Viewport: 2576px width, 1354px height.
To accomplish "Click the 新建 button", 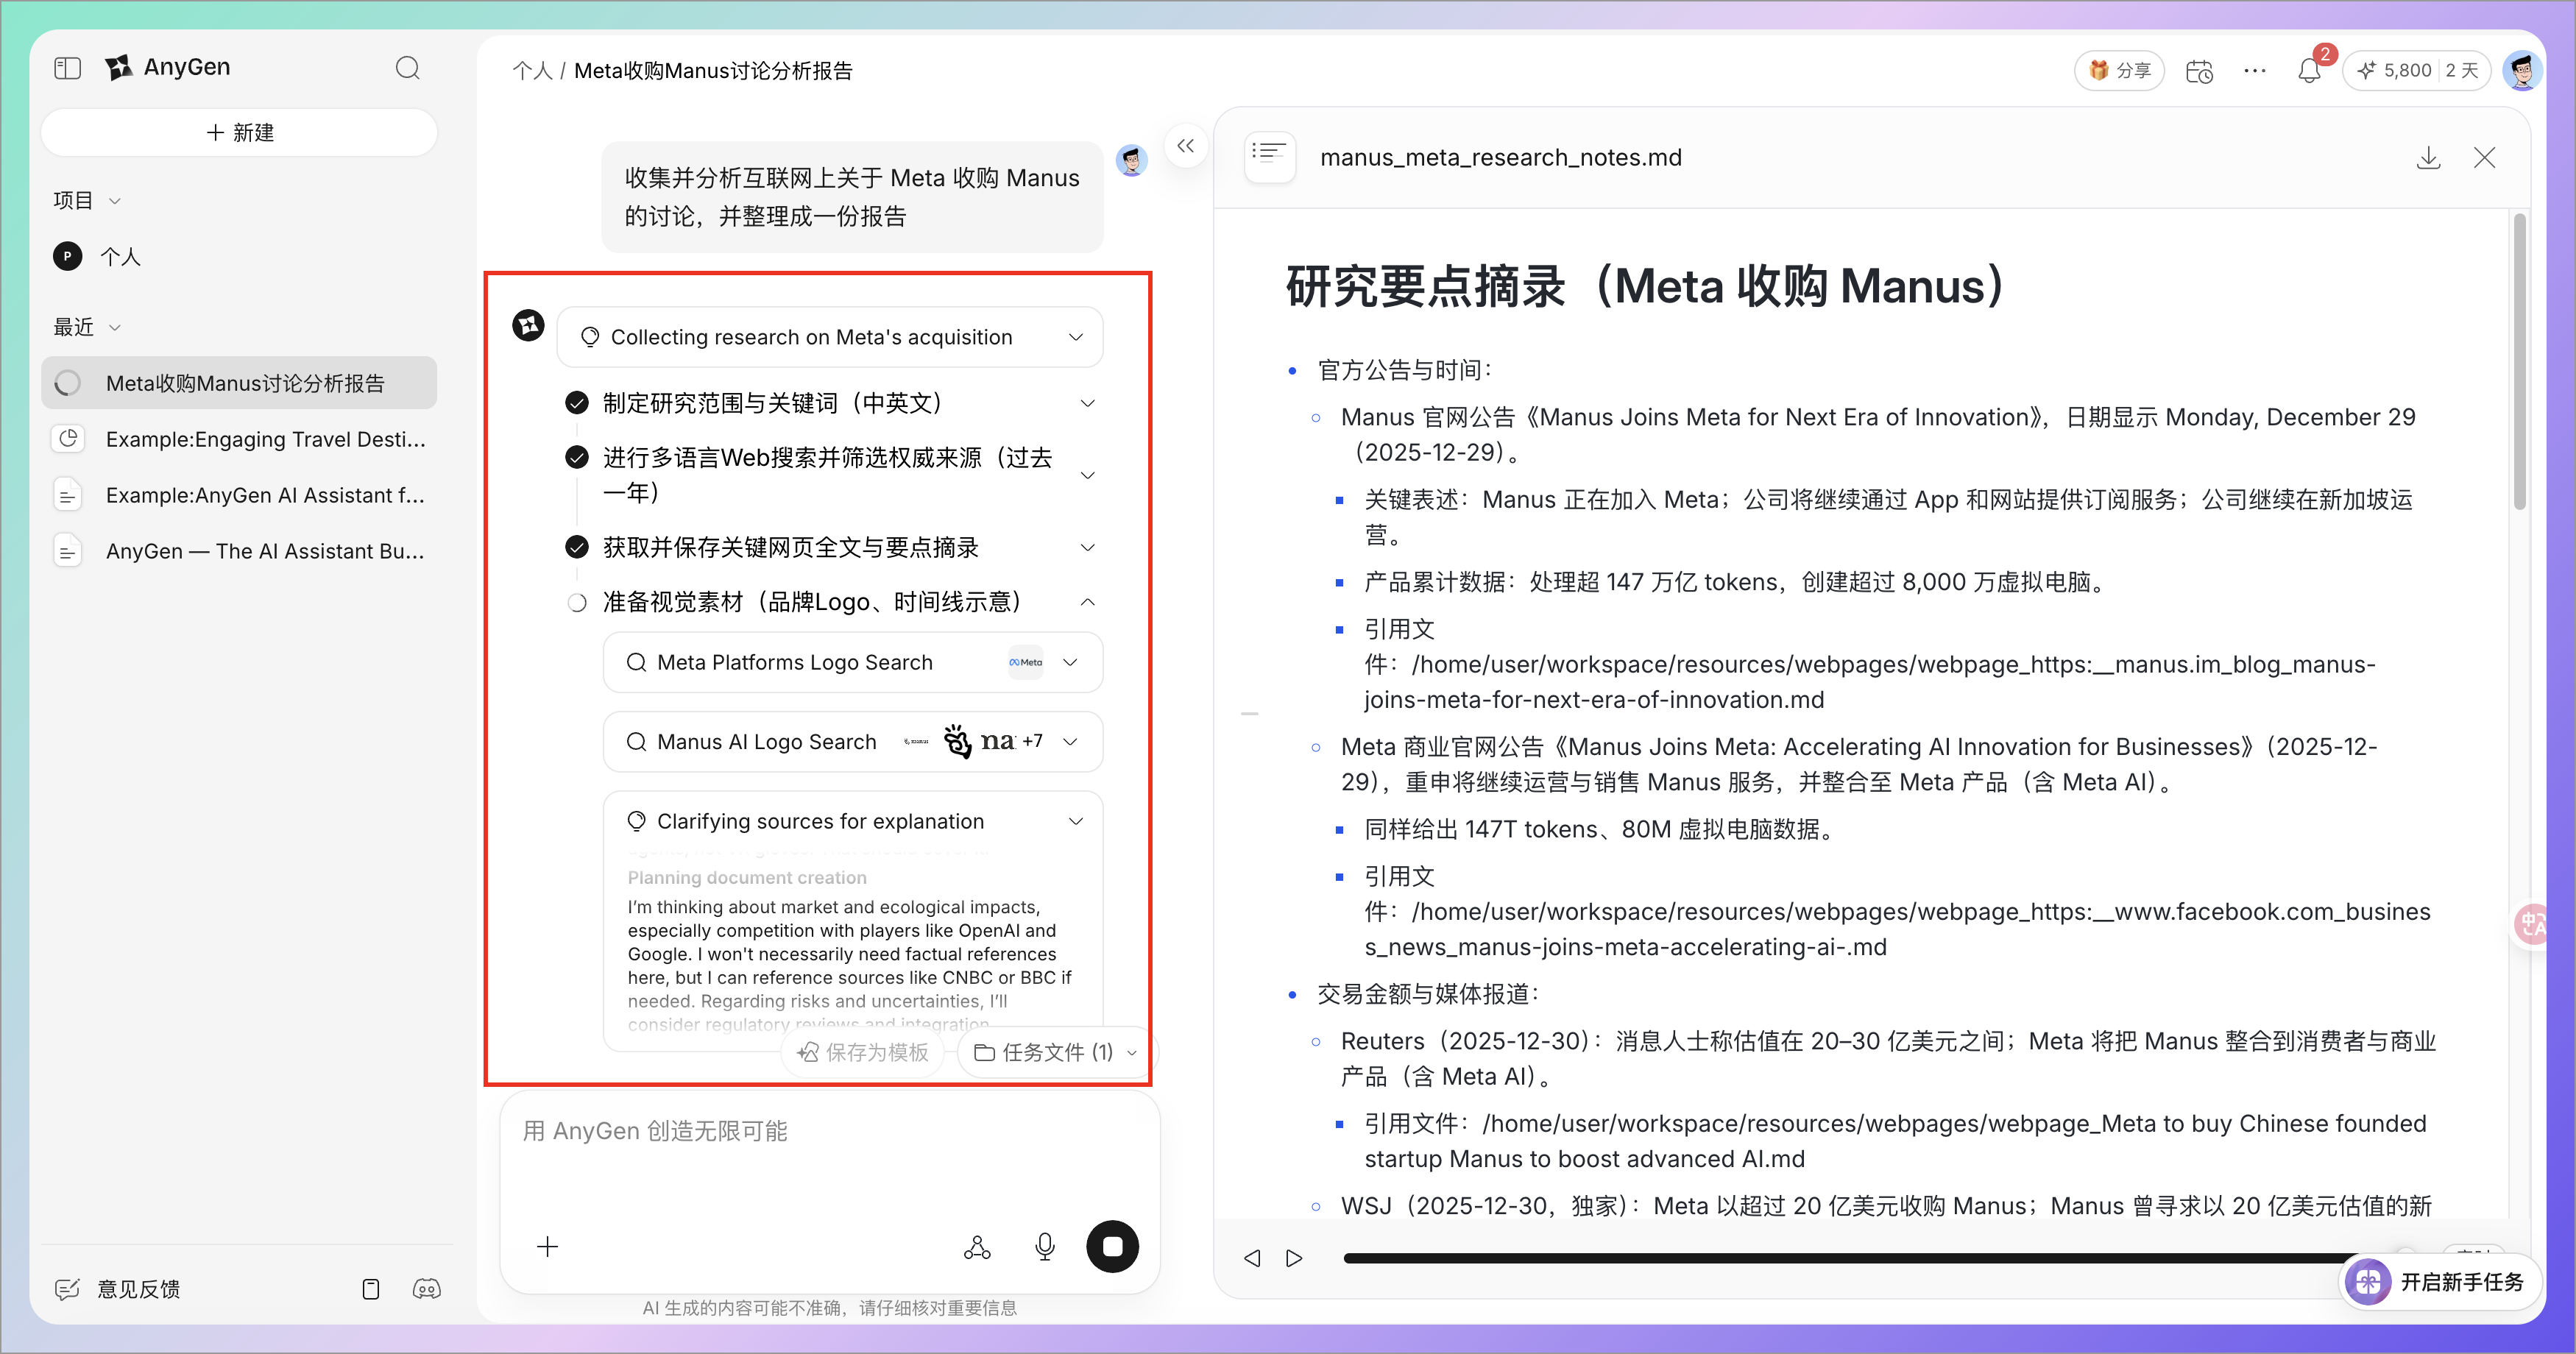I will pyautogui.click(x=239, y=133).
